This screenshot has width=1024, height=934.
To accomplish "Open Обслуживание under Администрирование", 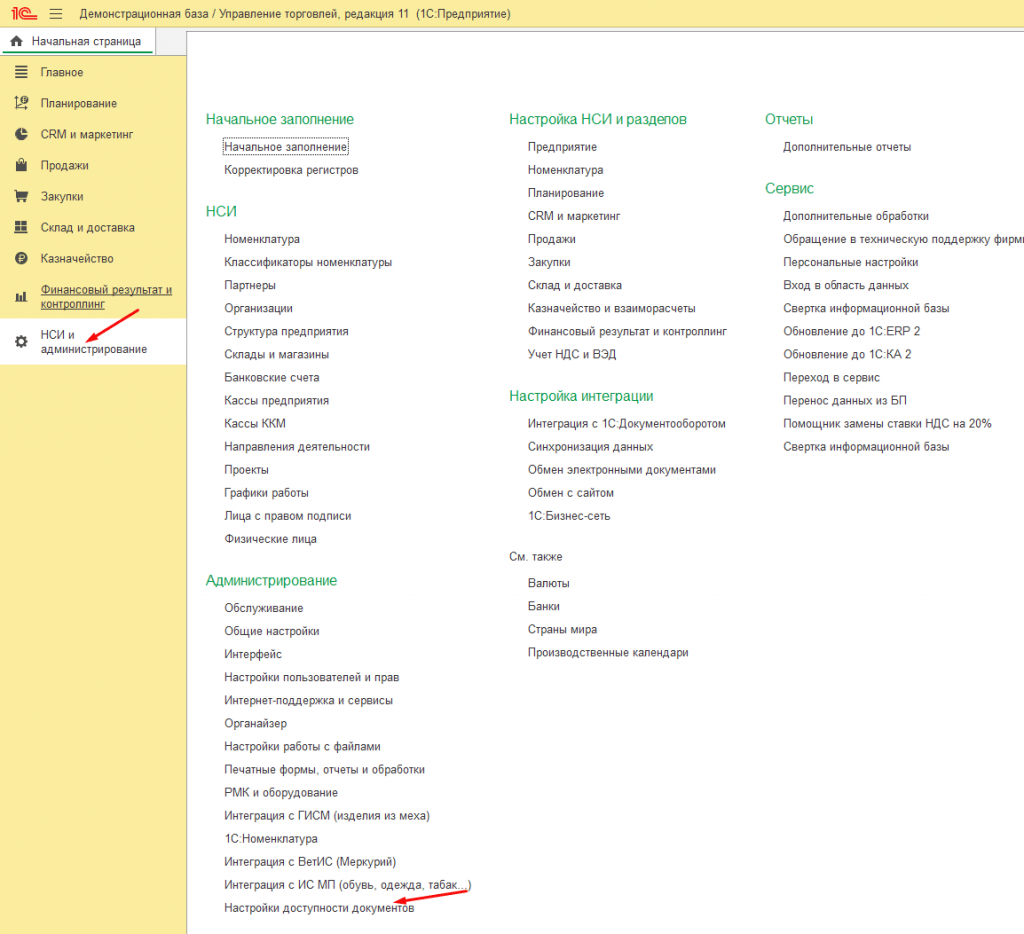I will coord(264,608).
